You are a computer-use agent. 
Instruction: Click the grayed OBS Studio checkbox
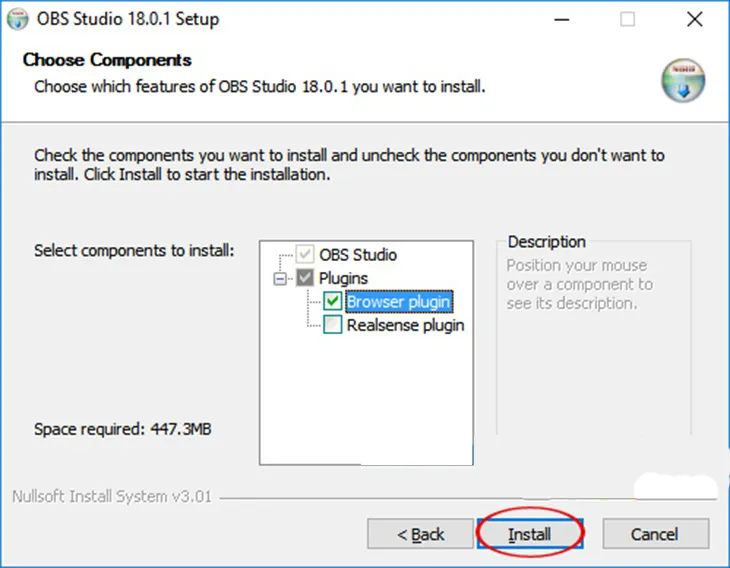tap(306, 254)
